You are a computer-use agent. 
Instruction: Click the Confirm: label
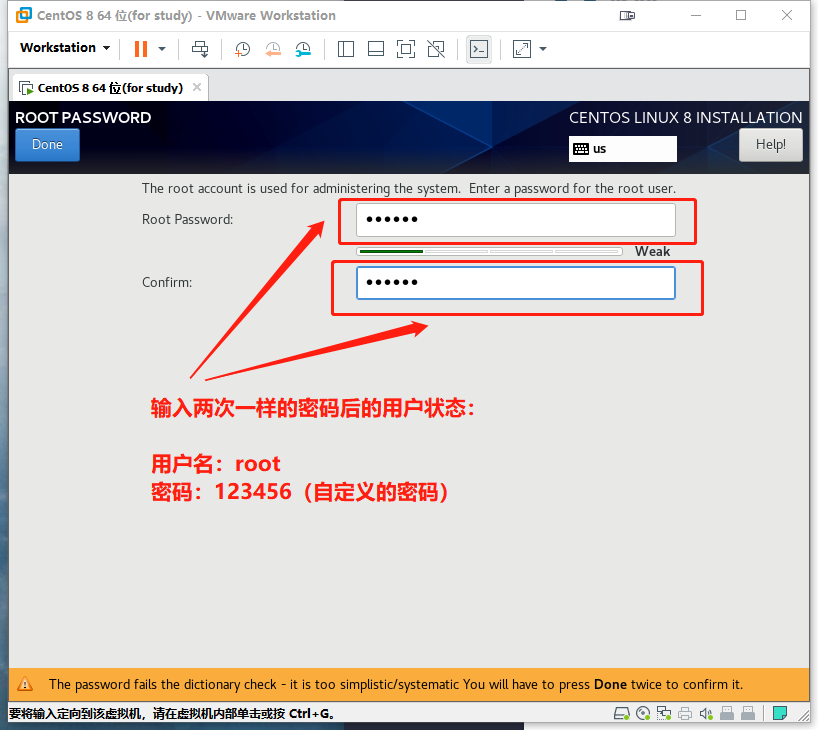point(167,283)
